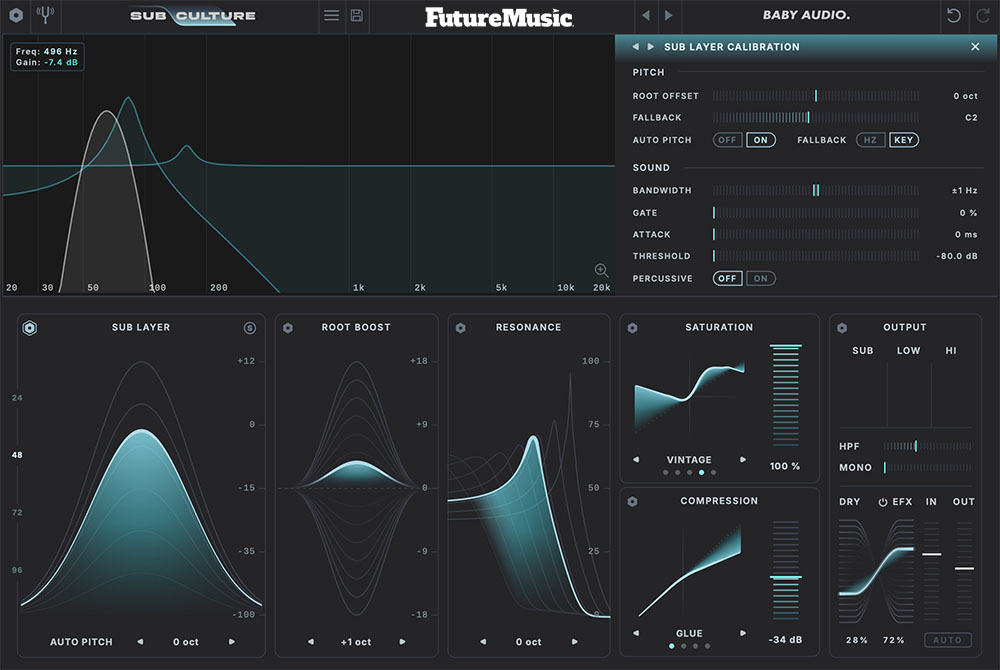Image resolution: width=1000 pixels, height=670 pixels.
Task: Click the Root Boost curve display
Action: coord(357,488)
